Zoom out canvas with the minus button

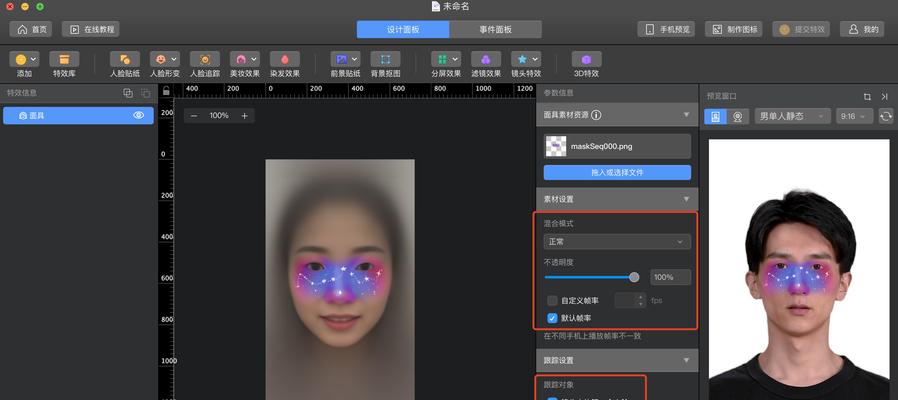[194, 116]
